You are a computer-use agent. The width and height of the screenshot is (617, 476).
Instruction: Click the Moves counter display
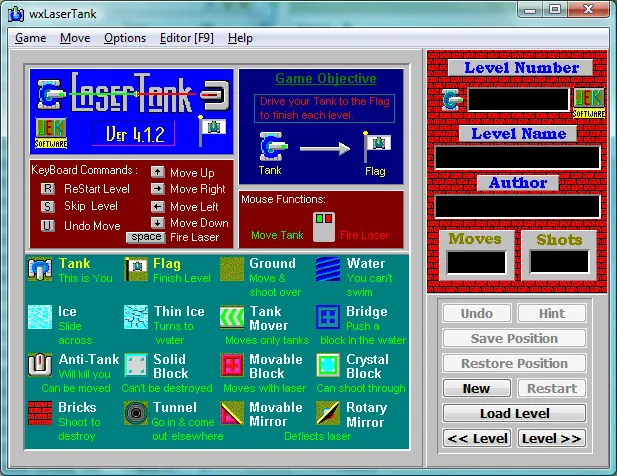[476, 262]
